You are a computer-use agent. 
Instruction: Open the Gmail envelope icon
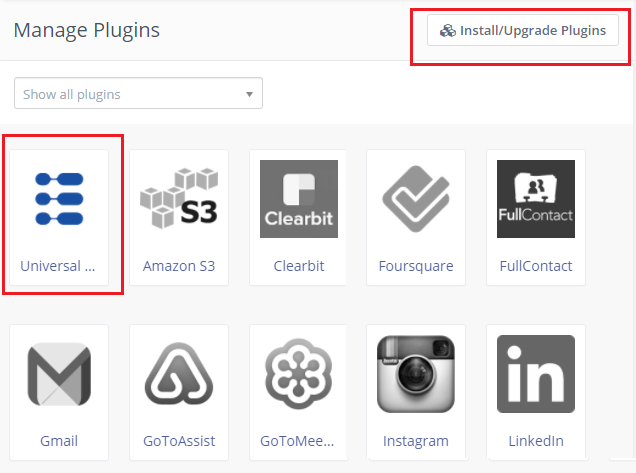pyautogui.click(x=59, y=374)
